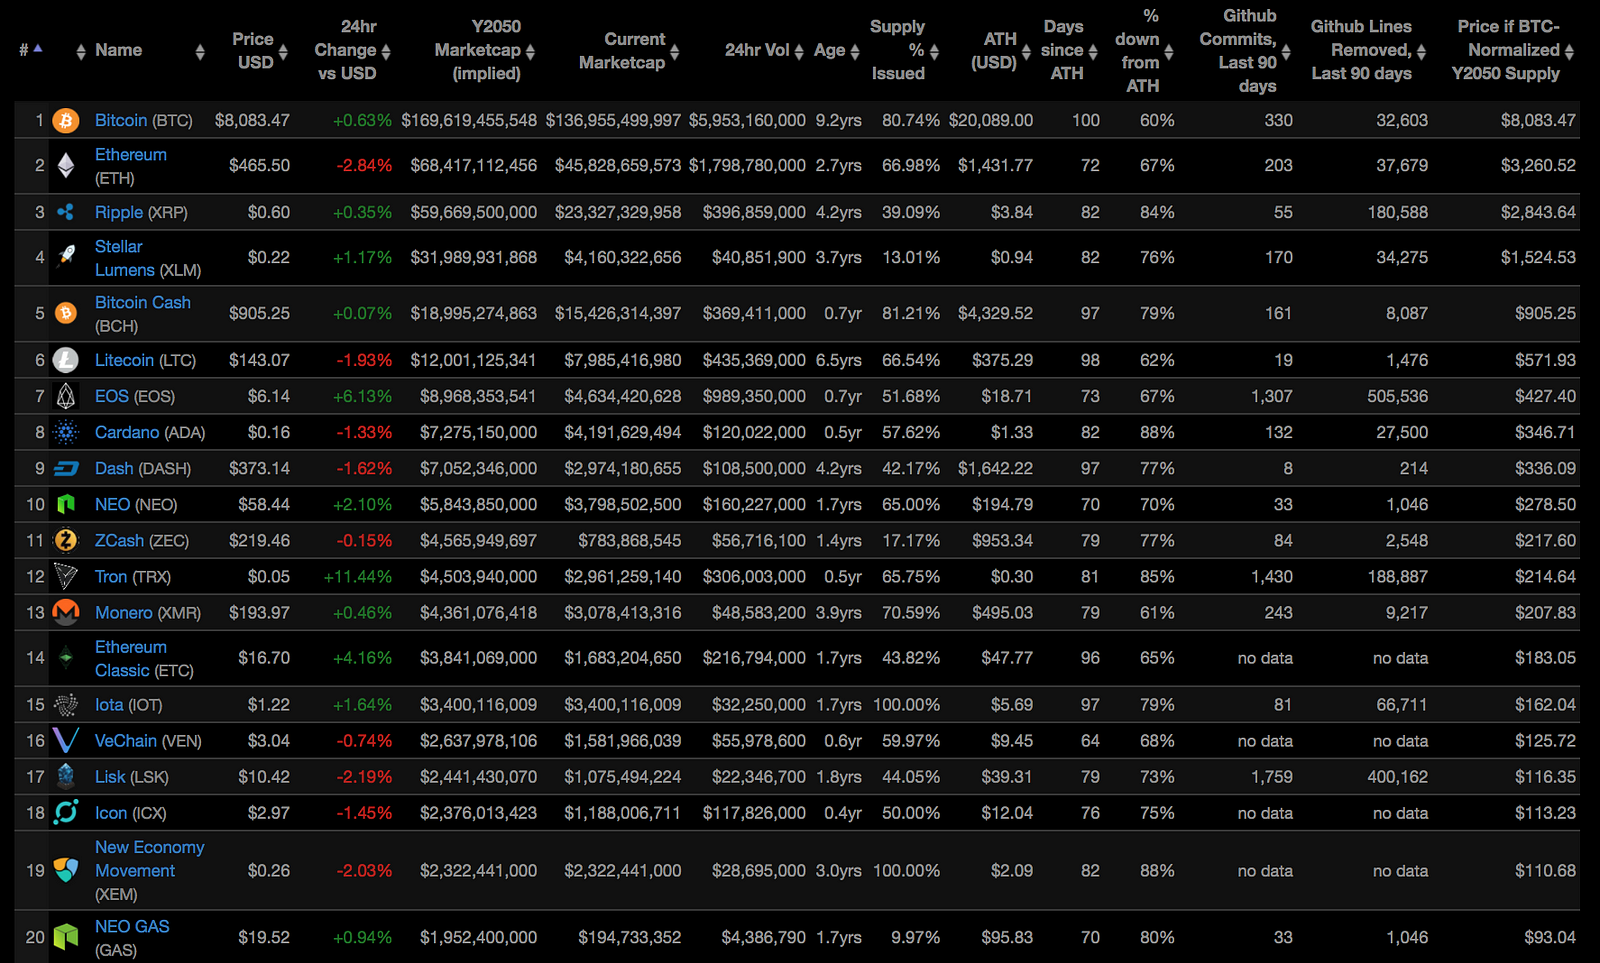Click Iota supply issued 100.00%
This screenshot has height=963, width=1600.
[906, 705]
